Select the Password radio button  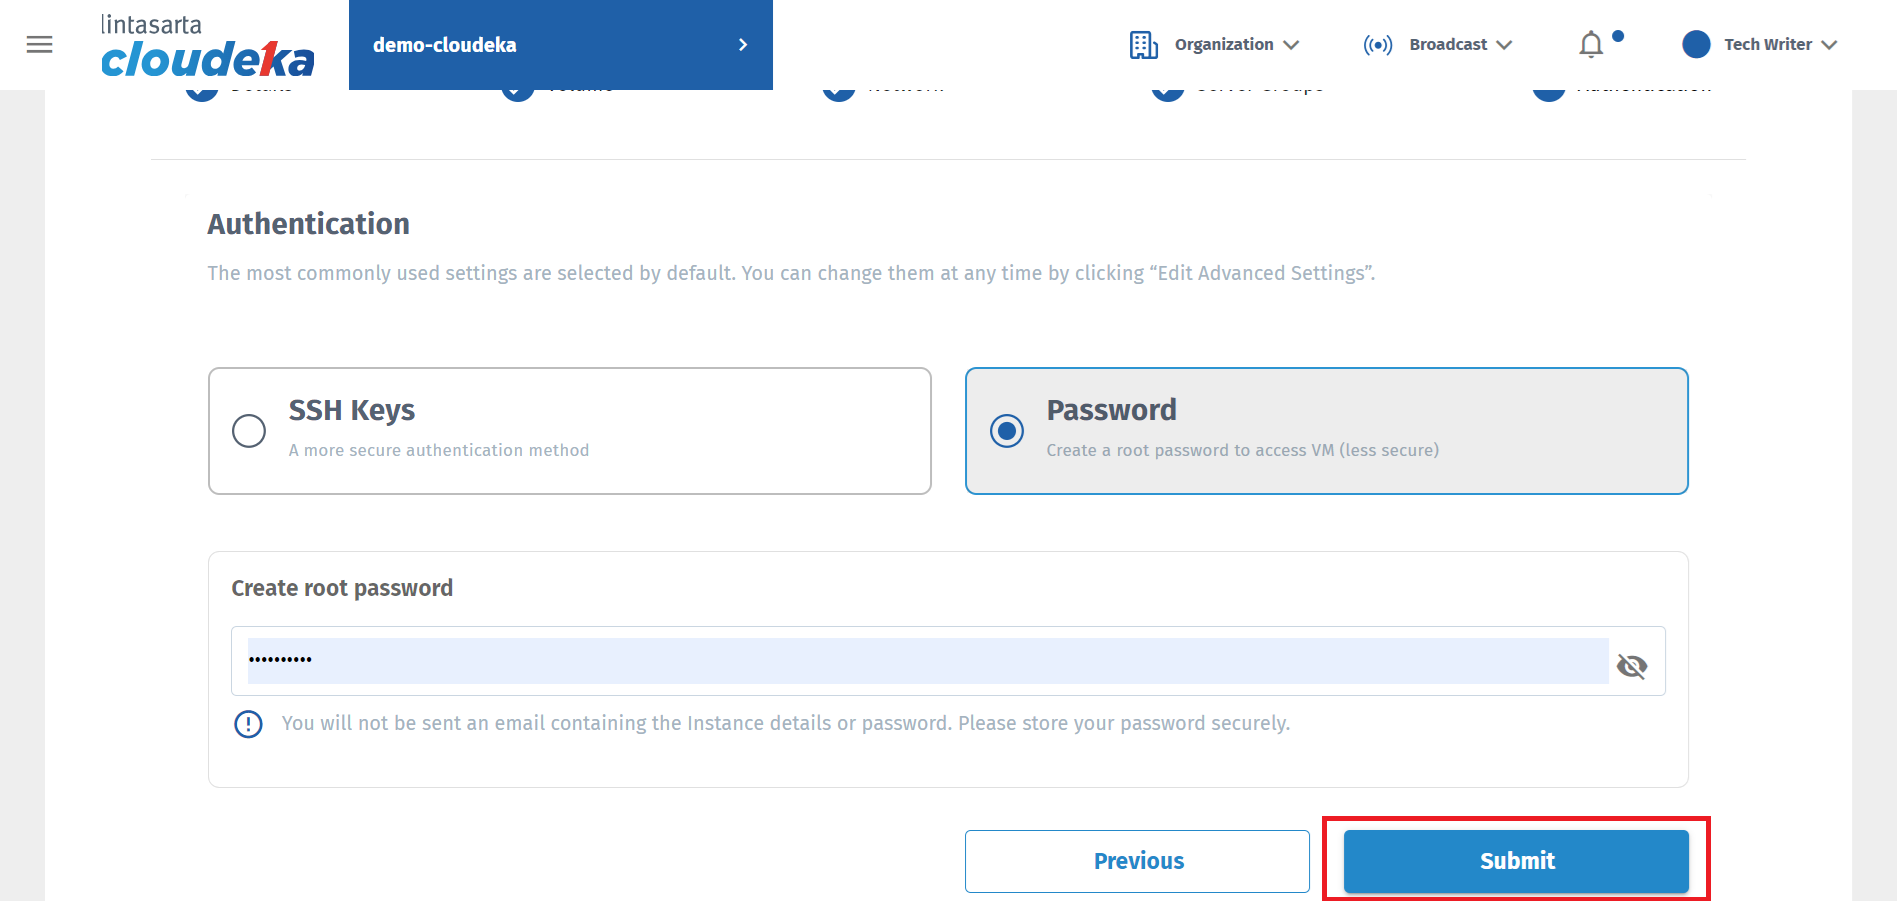[x=1007, y=431]
